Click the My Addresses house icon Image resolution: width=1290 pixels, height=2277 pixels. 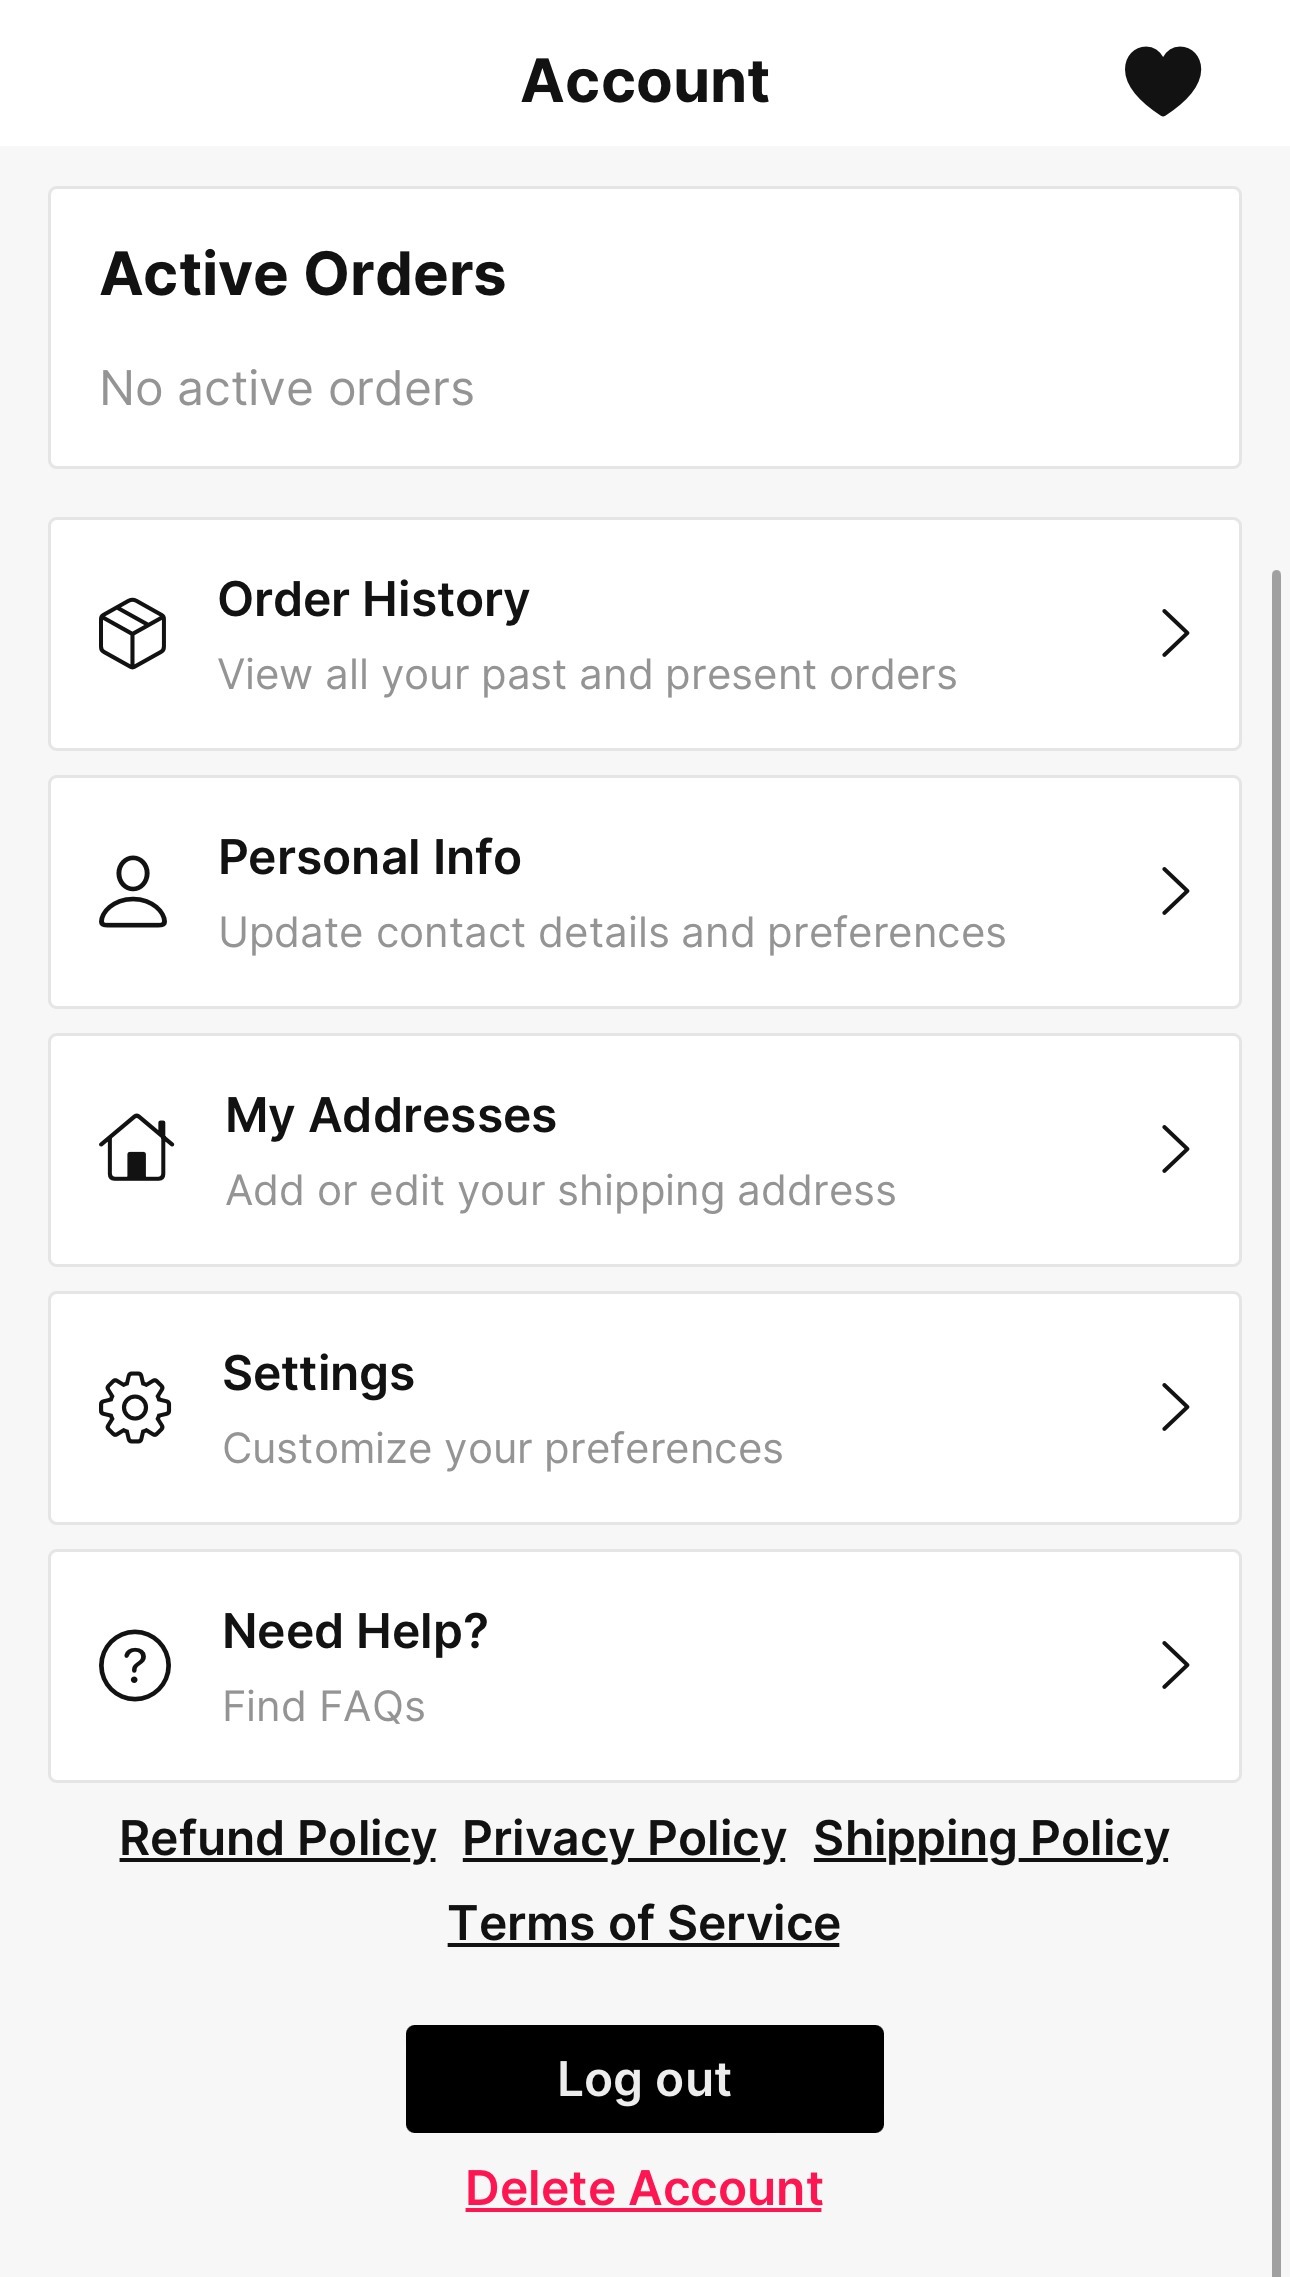pyautogui.click(x=136, y=1148)
